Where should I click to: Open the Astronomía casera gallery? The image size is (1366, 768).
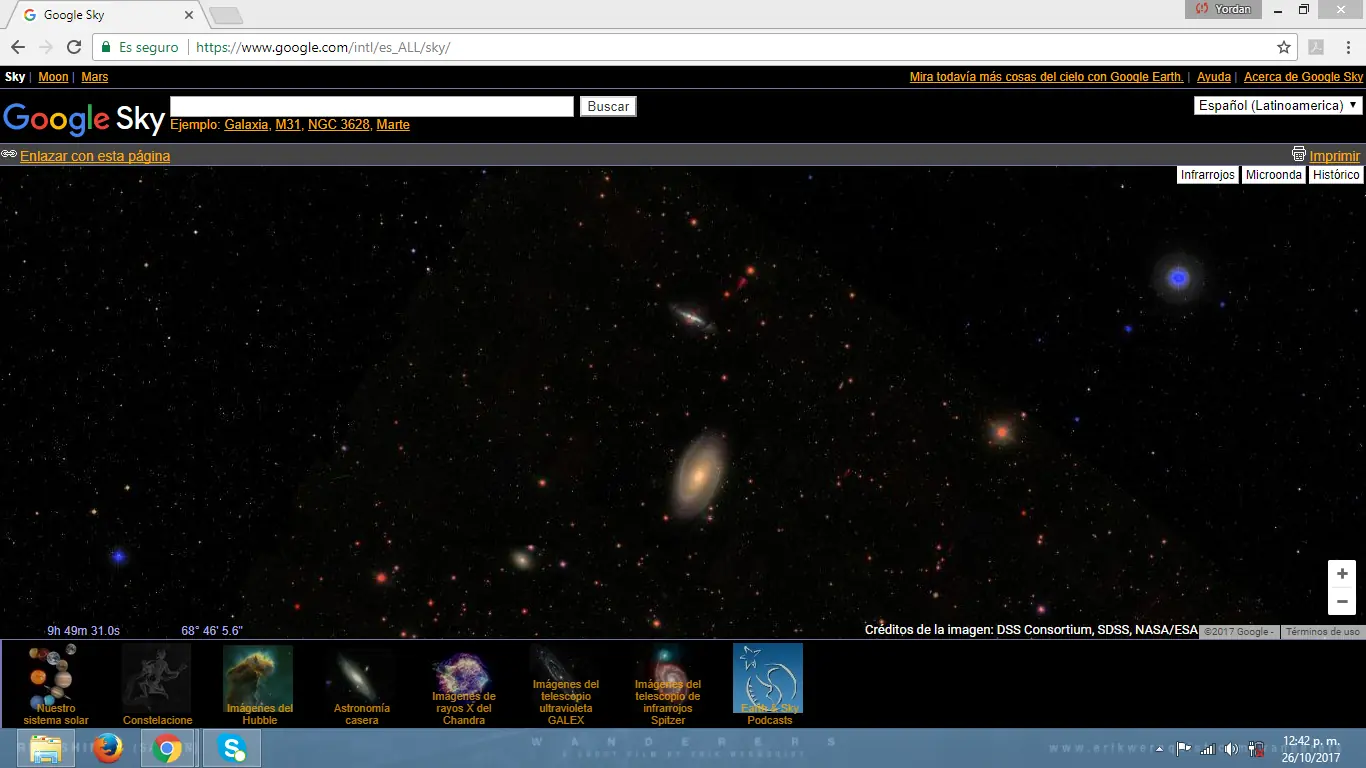click(x=361, y=685)
